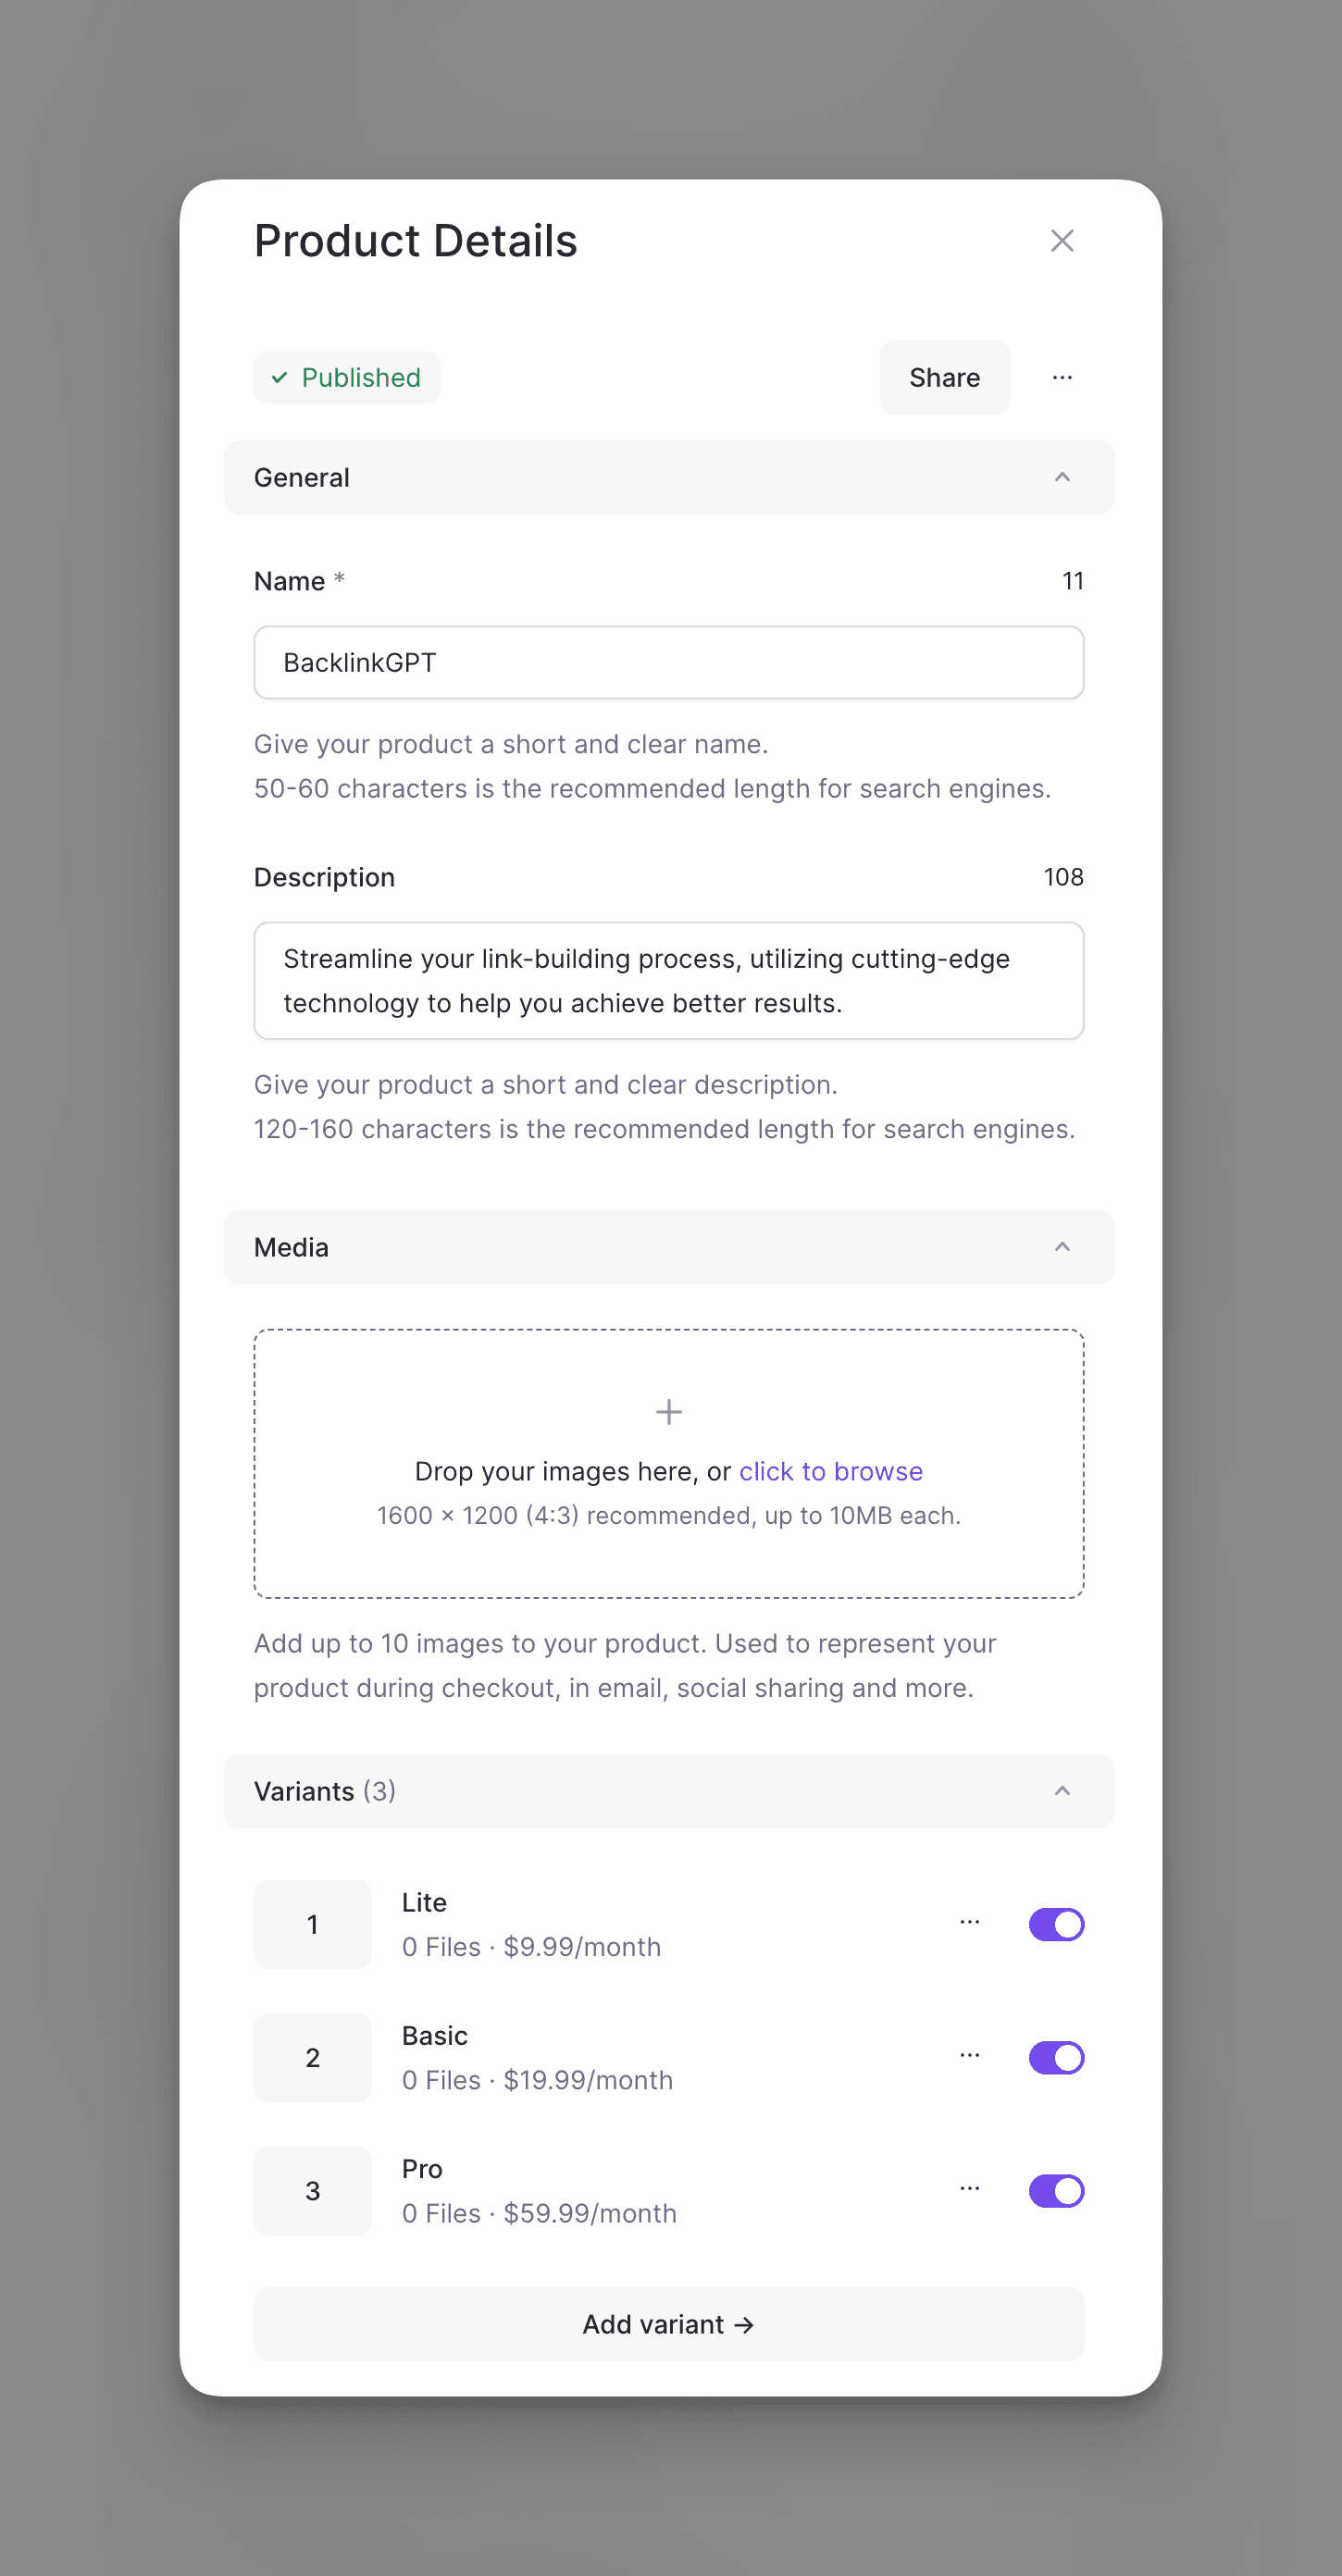
Task: Click the Share button
Action: (944, 378)
